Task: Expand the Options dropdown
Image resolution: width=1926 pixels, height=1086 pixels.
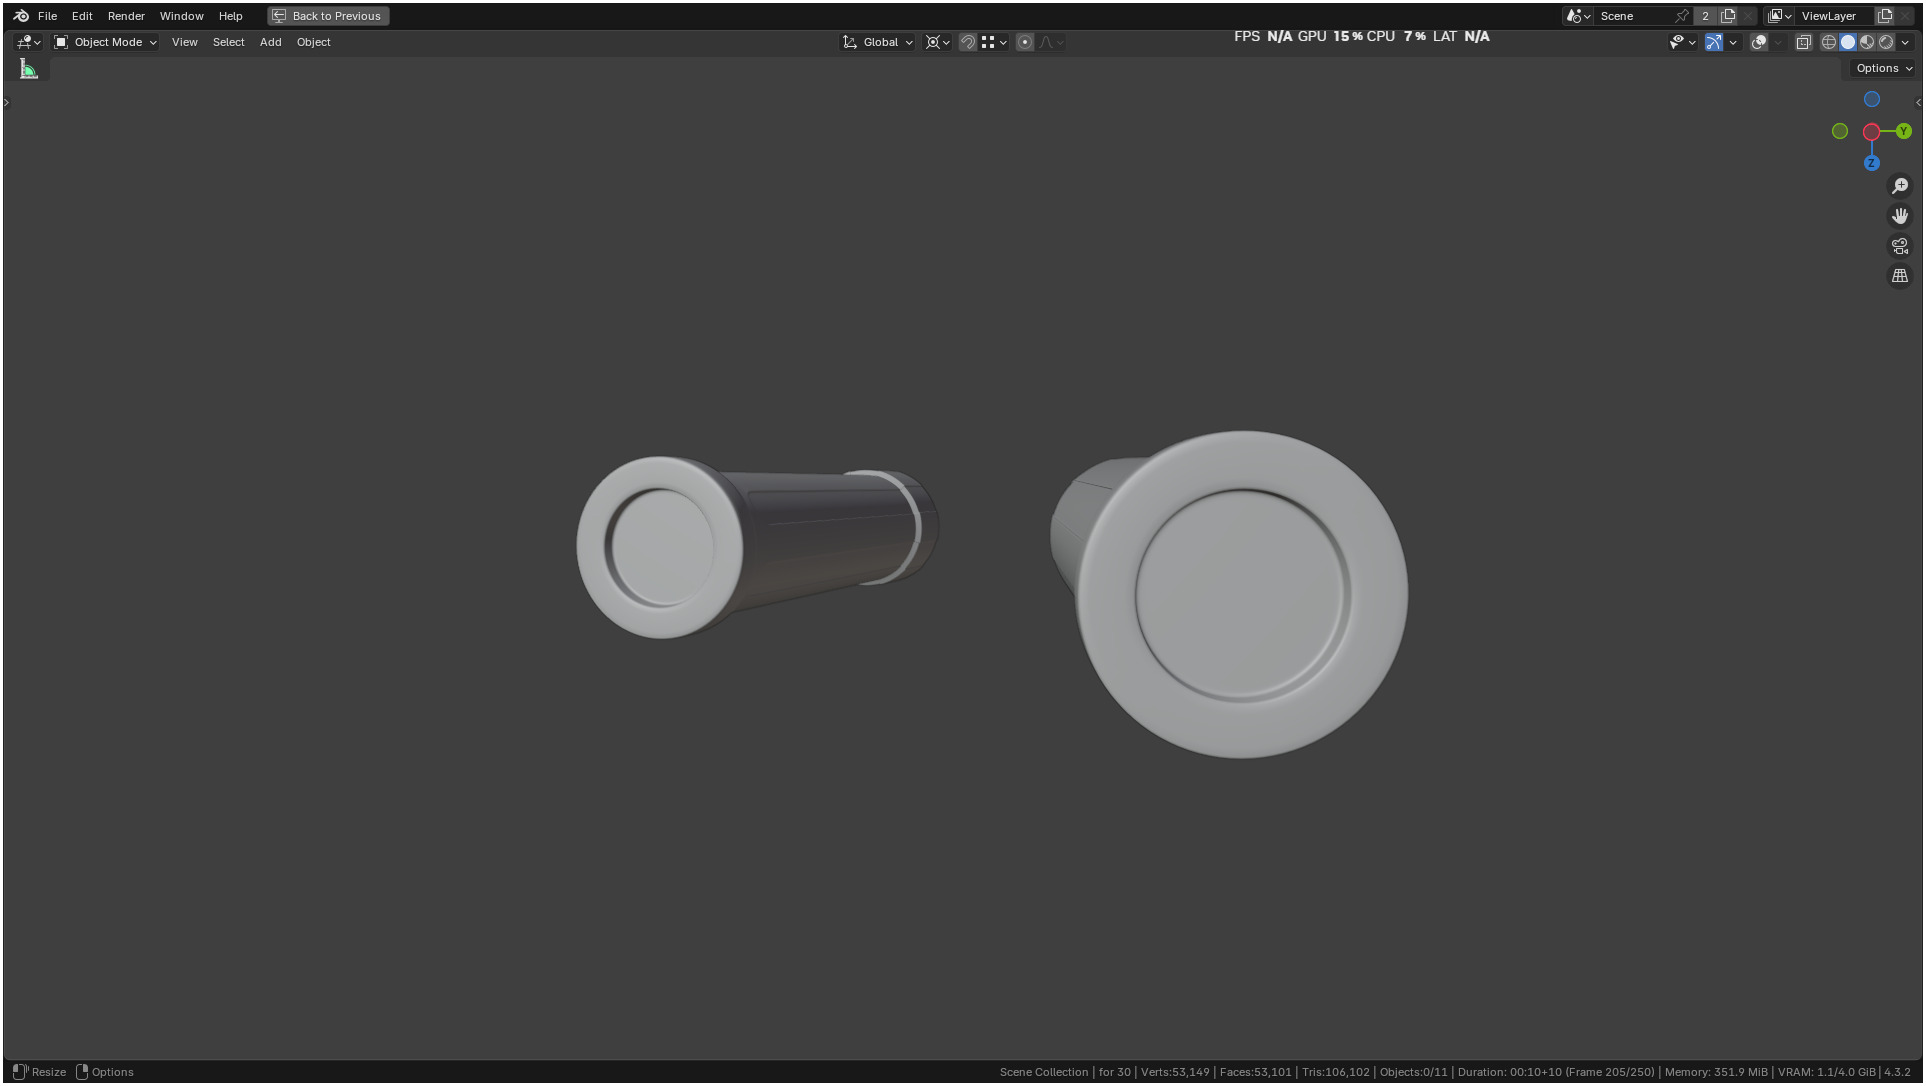Action: point(1882,68)
